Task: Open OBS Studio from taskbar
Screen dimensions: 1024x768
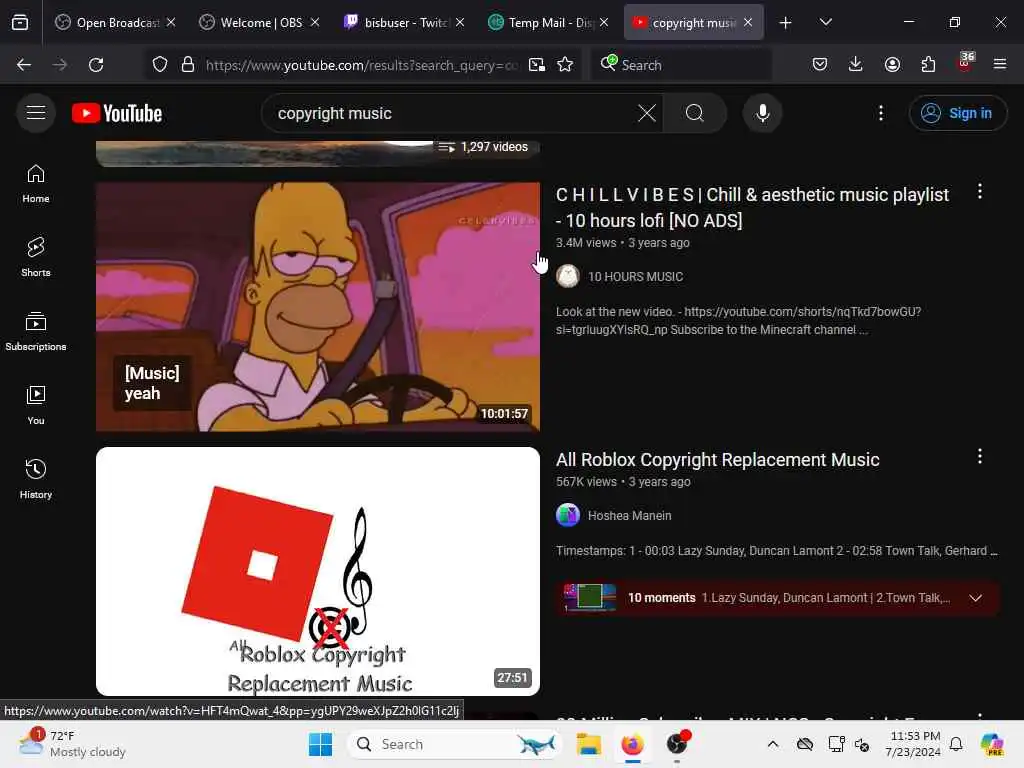Action: click(677, 744)
